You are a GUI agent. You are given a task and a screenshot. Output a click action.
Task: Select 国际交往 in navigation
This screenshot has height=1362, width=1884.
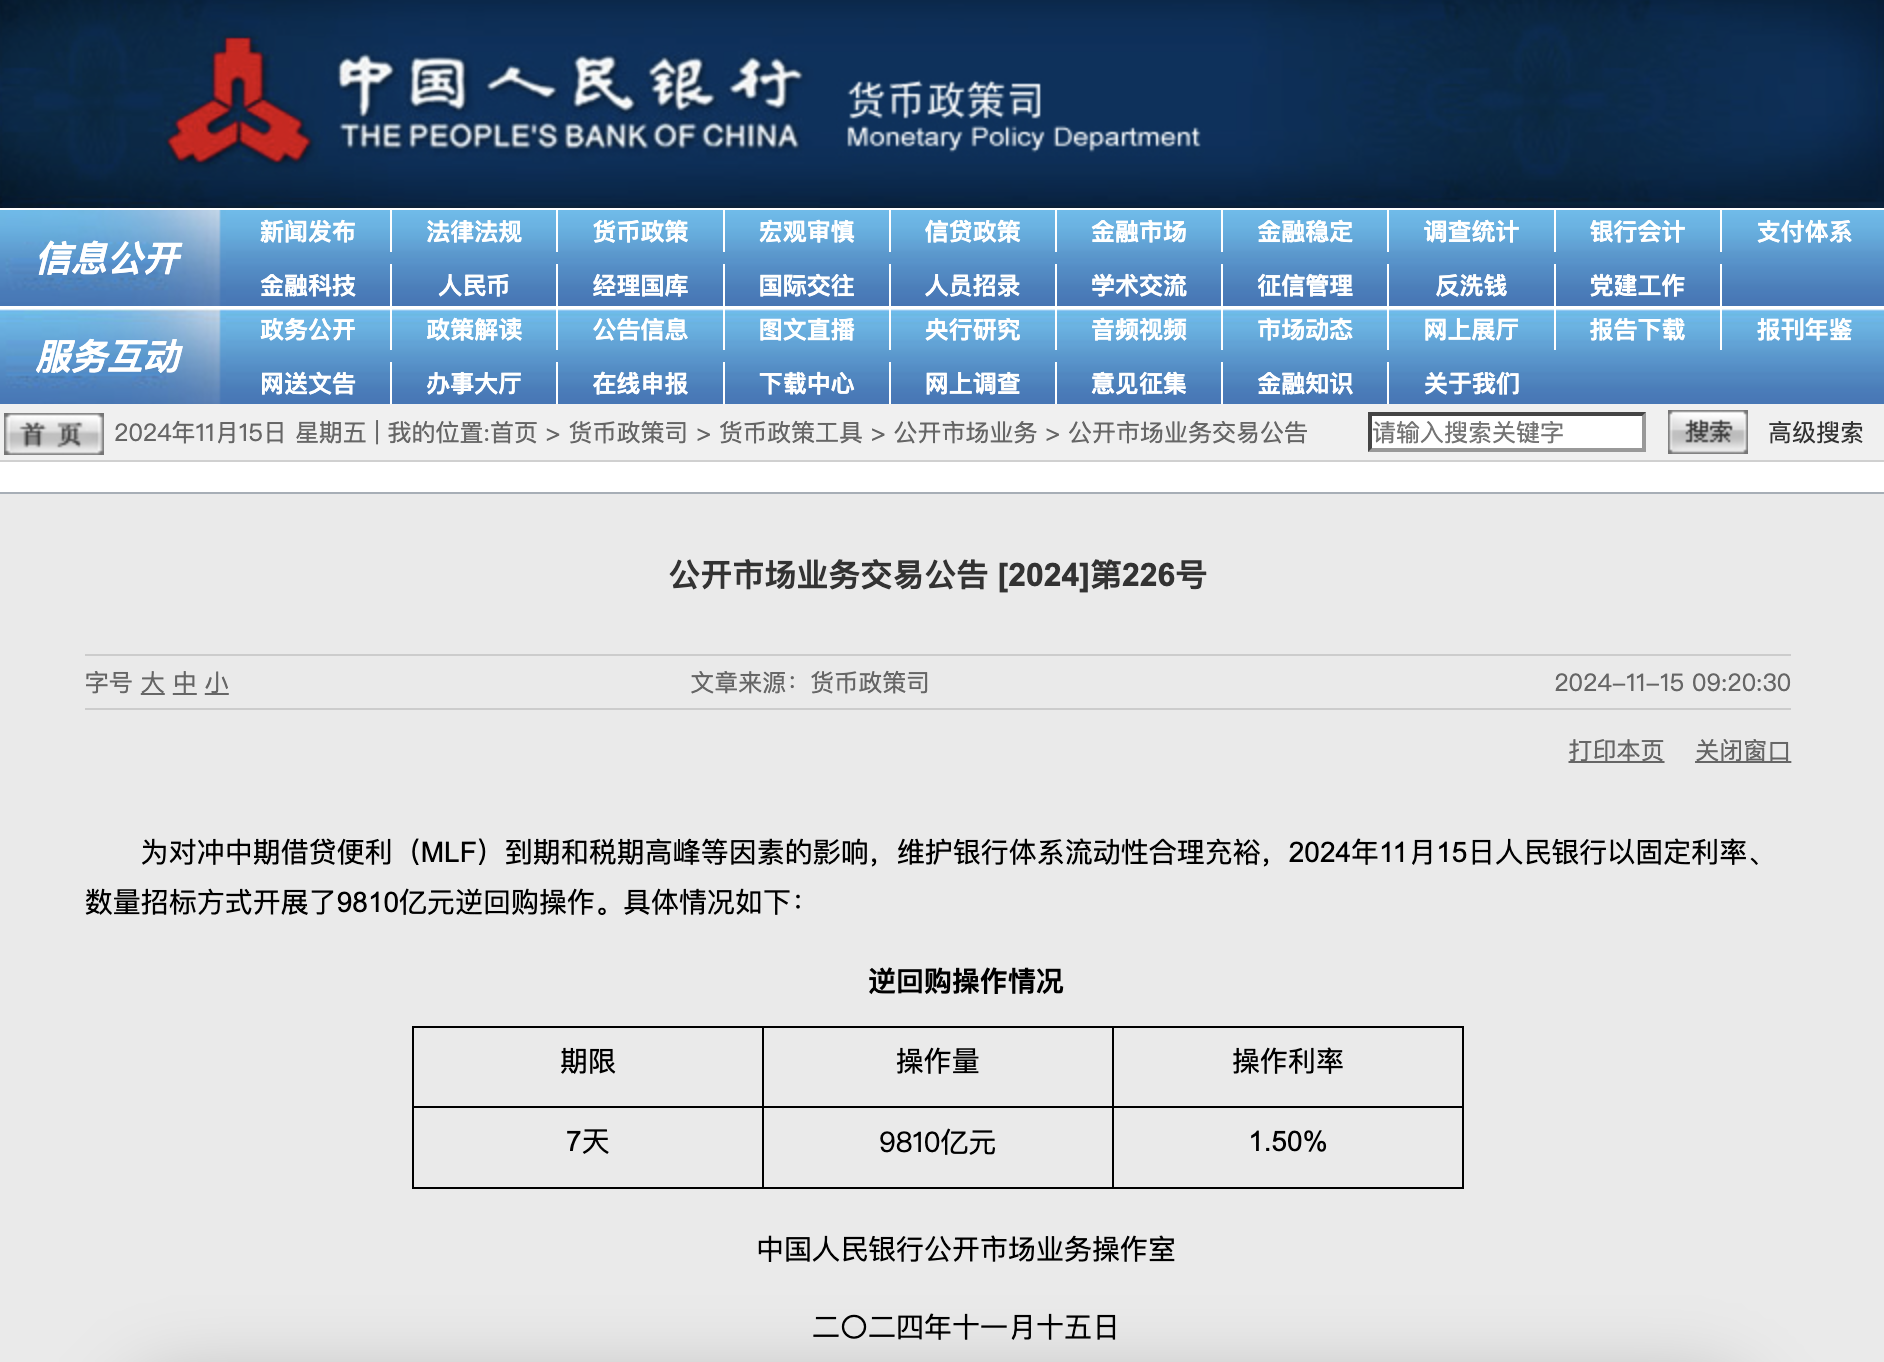(806, 286)
